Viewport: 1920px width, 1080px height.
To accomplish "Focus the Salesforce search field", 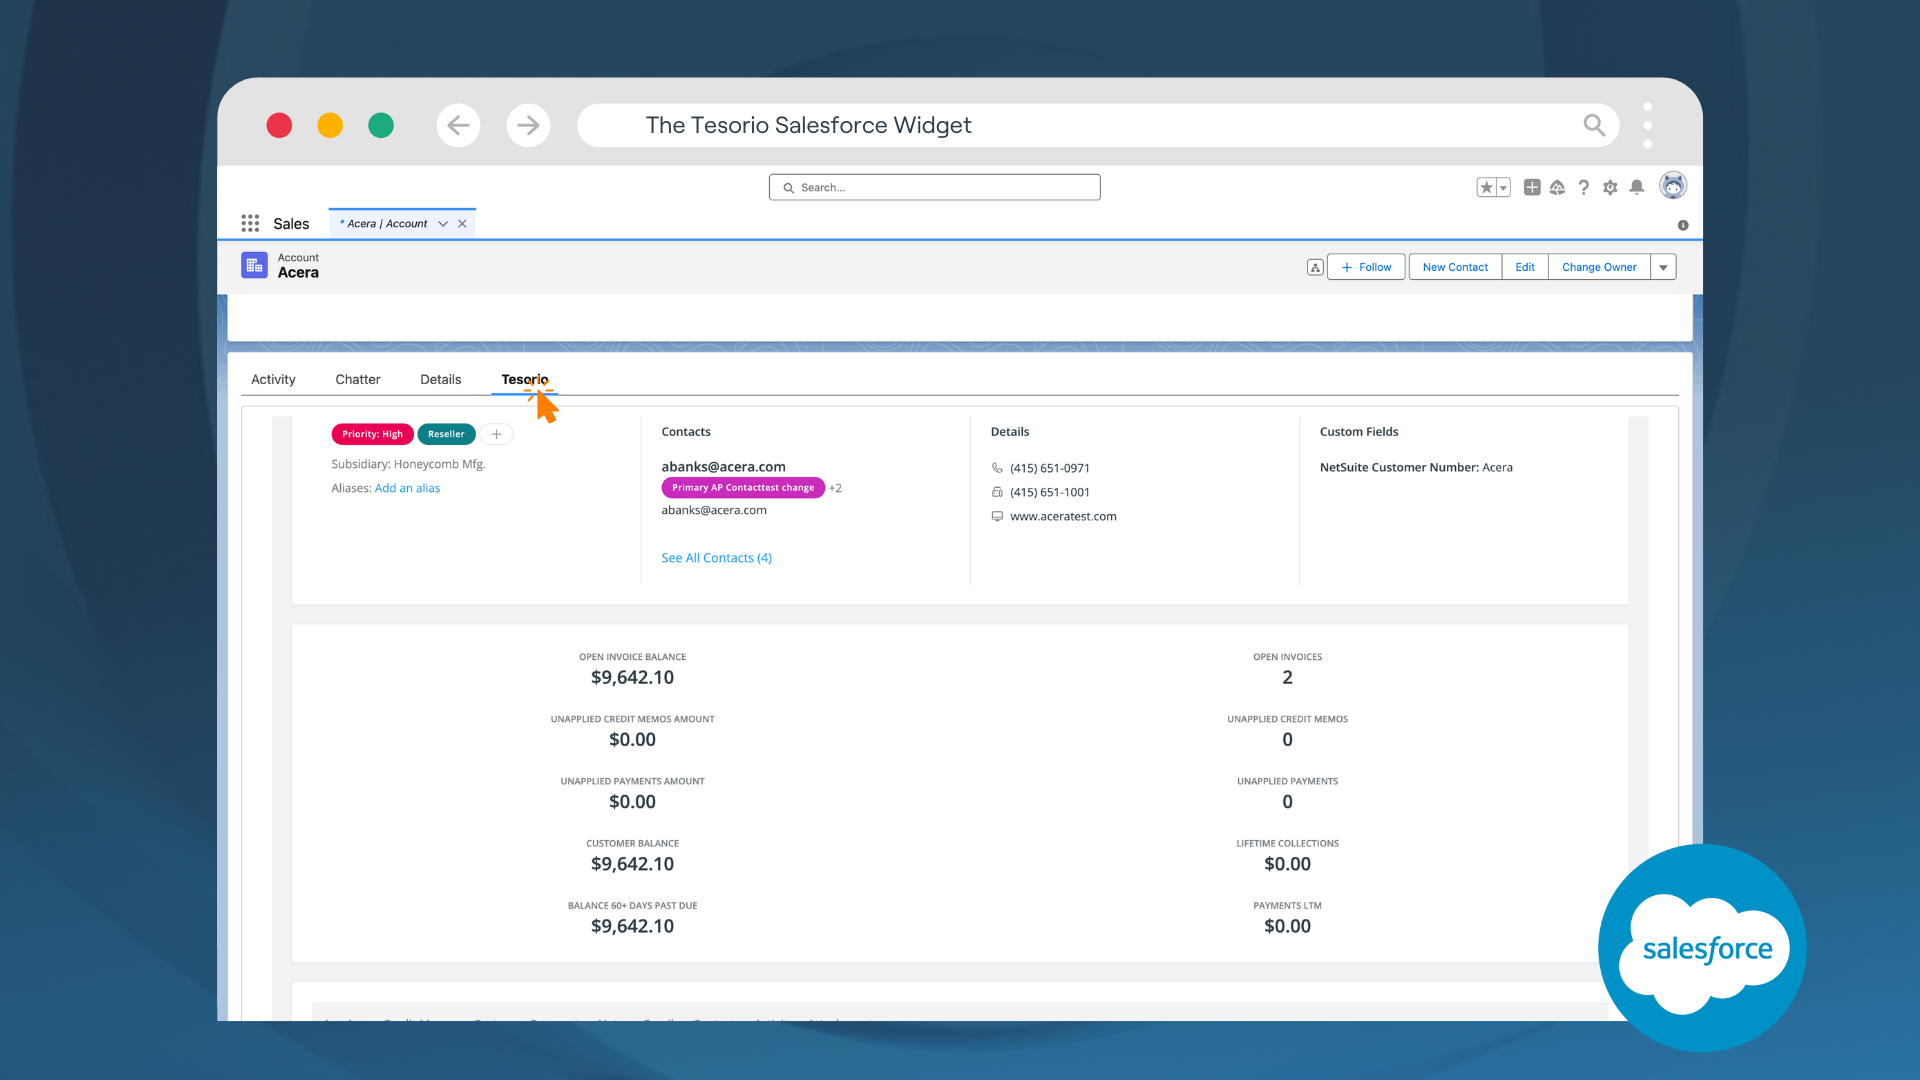I will 935,187.
